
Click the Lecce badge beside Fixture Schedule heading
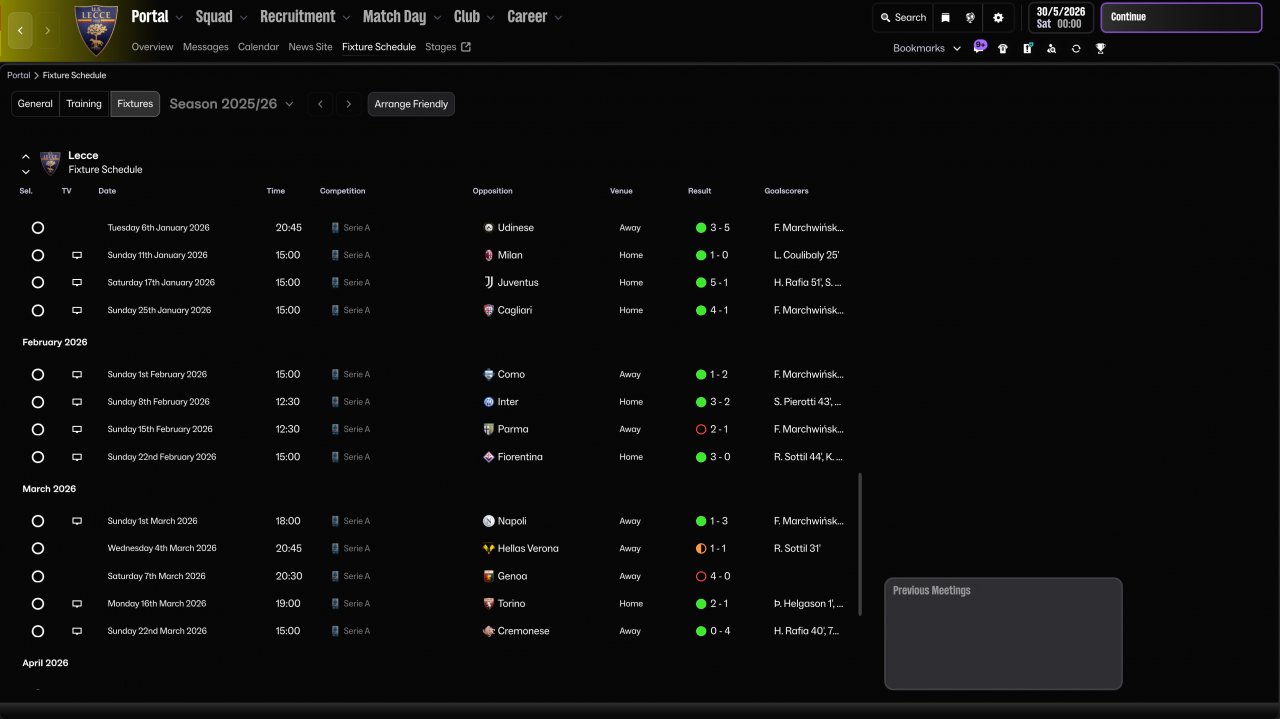[50, 163]
